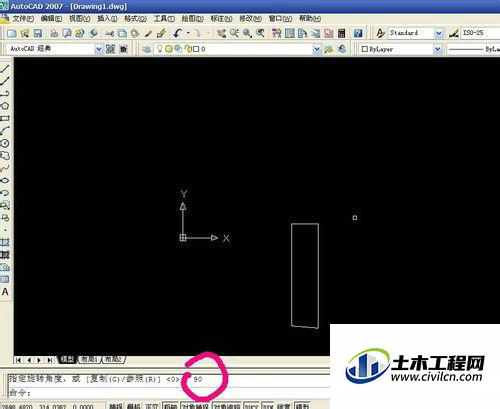Select the Make Block tool
Screen dimensions: 500x409
pos(5,218)
